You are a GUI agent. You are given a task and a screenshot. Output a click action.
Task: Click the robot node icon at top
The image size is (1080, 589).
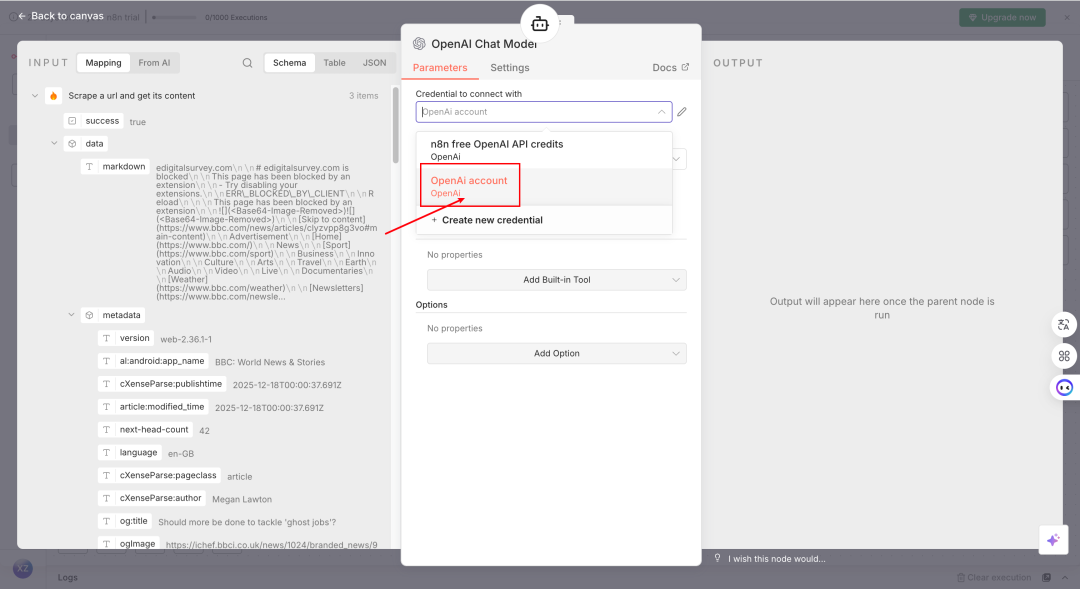540,24
